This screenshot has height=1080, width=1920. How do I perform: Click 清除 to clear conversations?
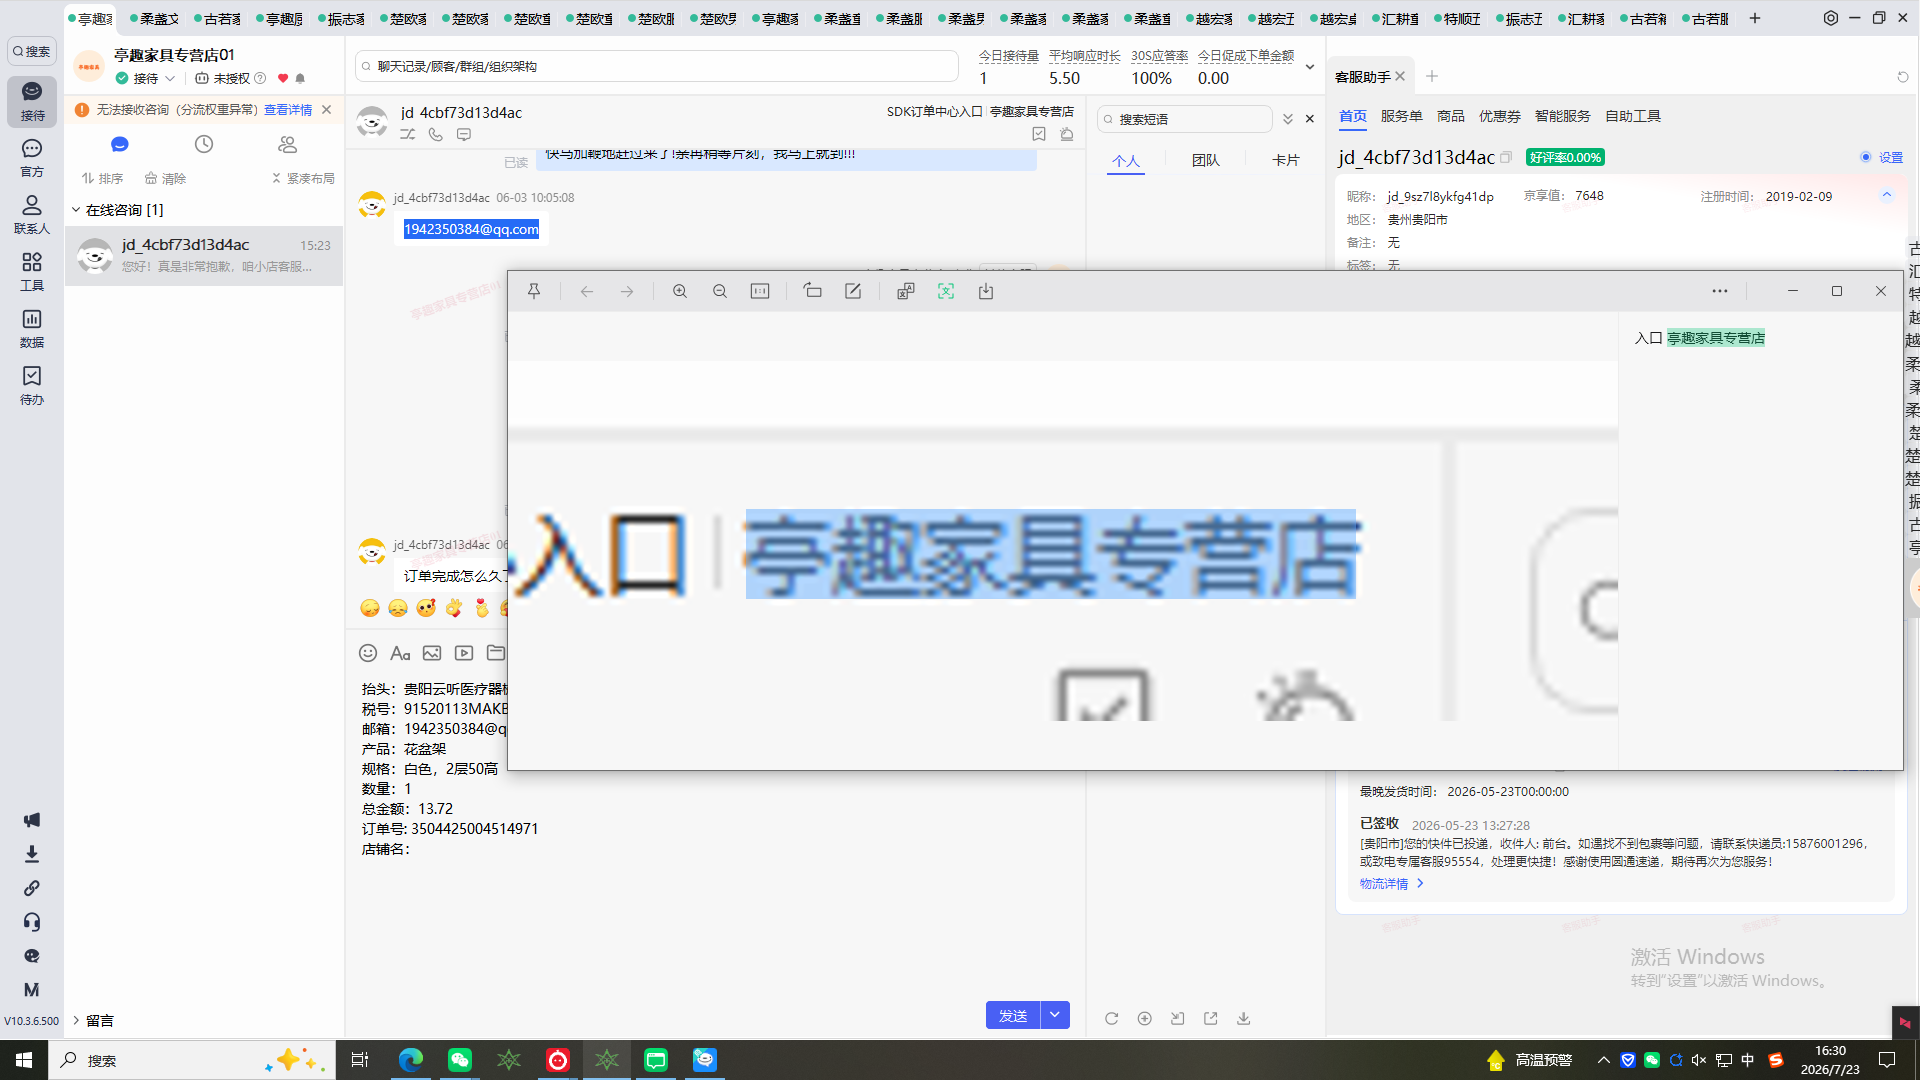pyautogui.click(x=166, y=178)
